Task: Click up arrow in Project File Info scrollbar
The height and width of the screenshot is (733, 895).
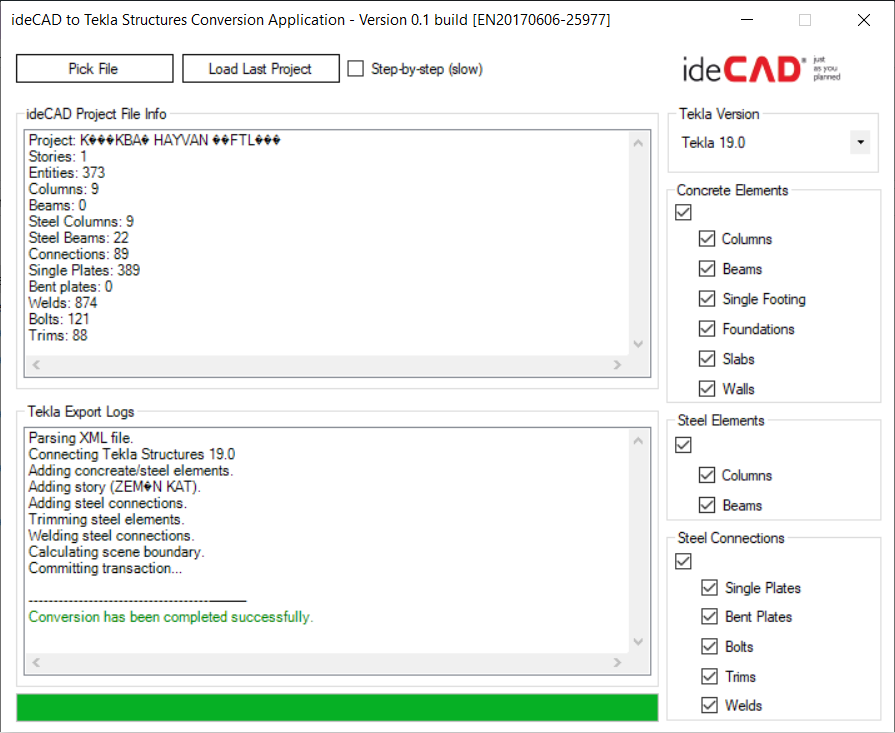Action: (638, 143)
